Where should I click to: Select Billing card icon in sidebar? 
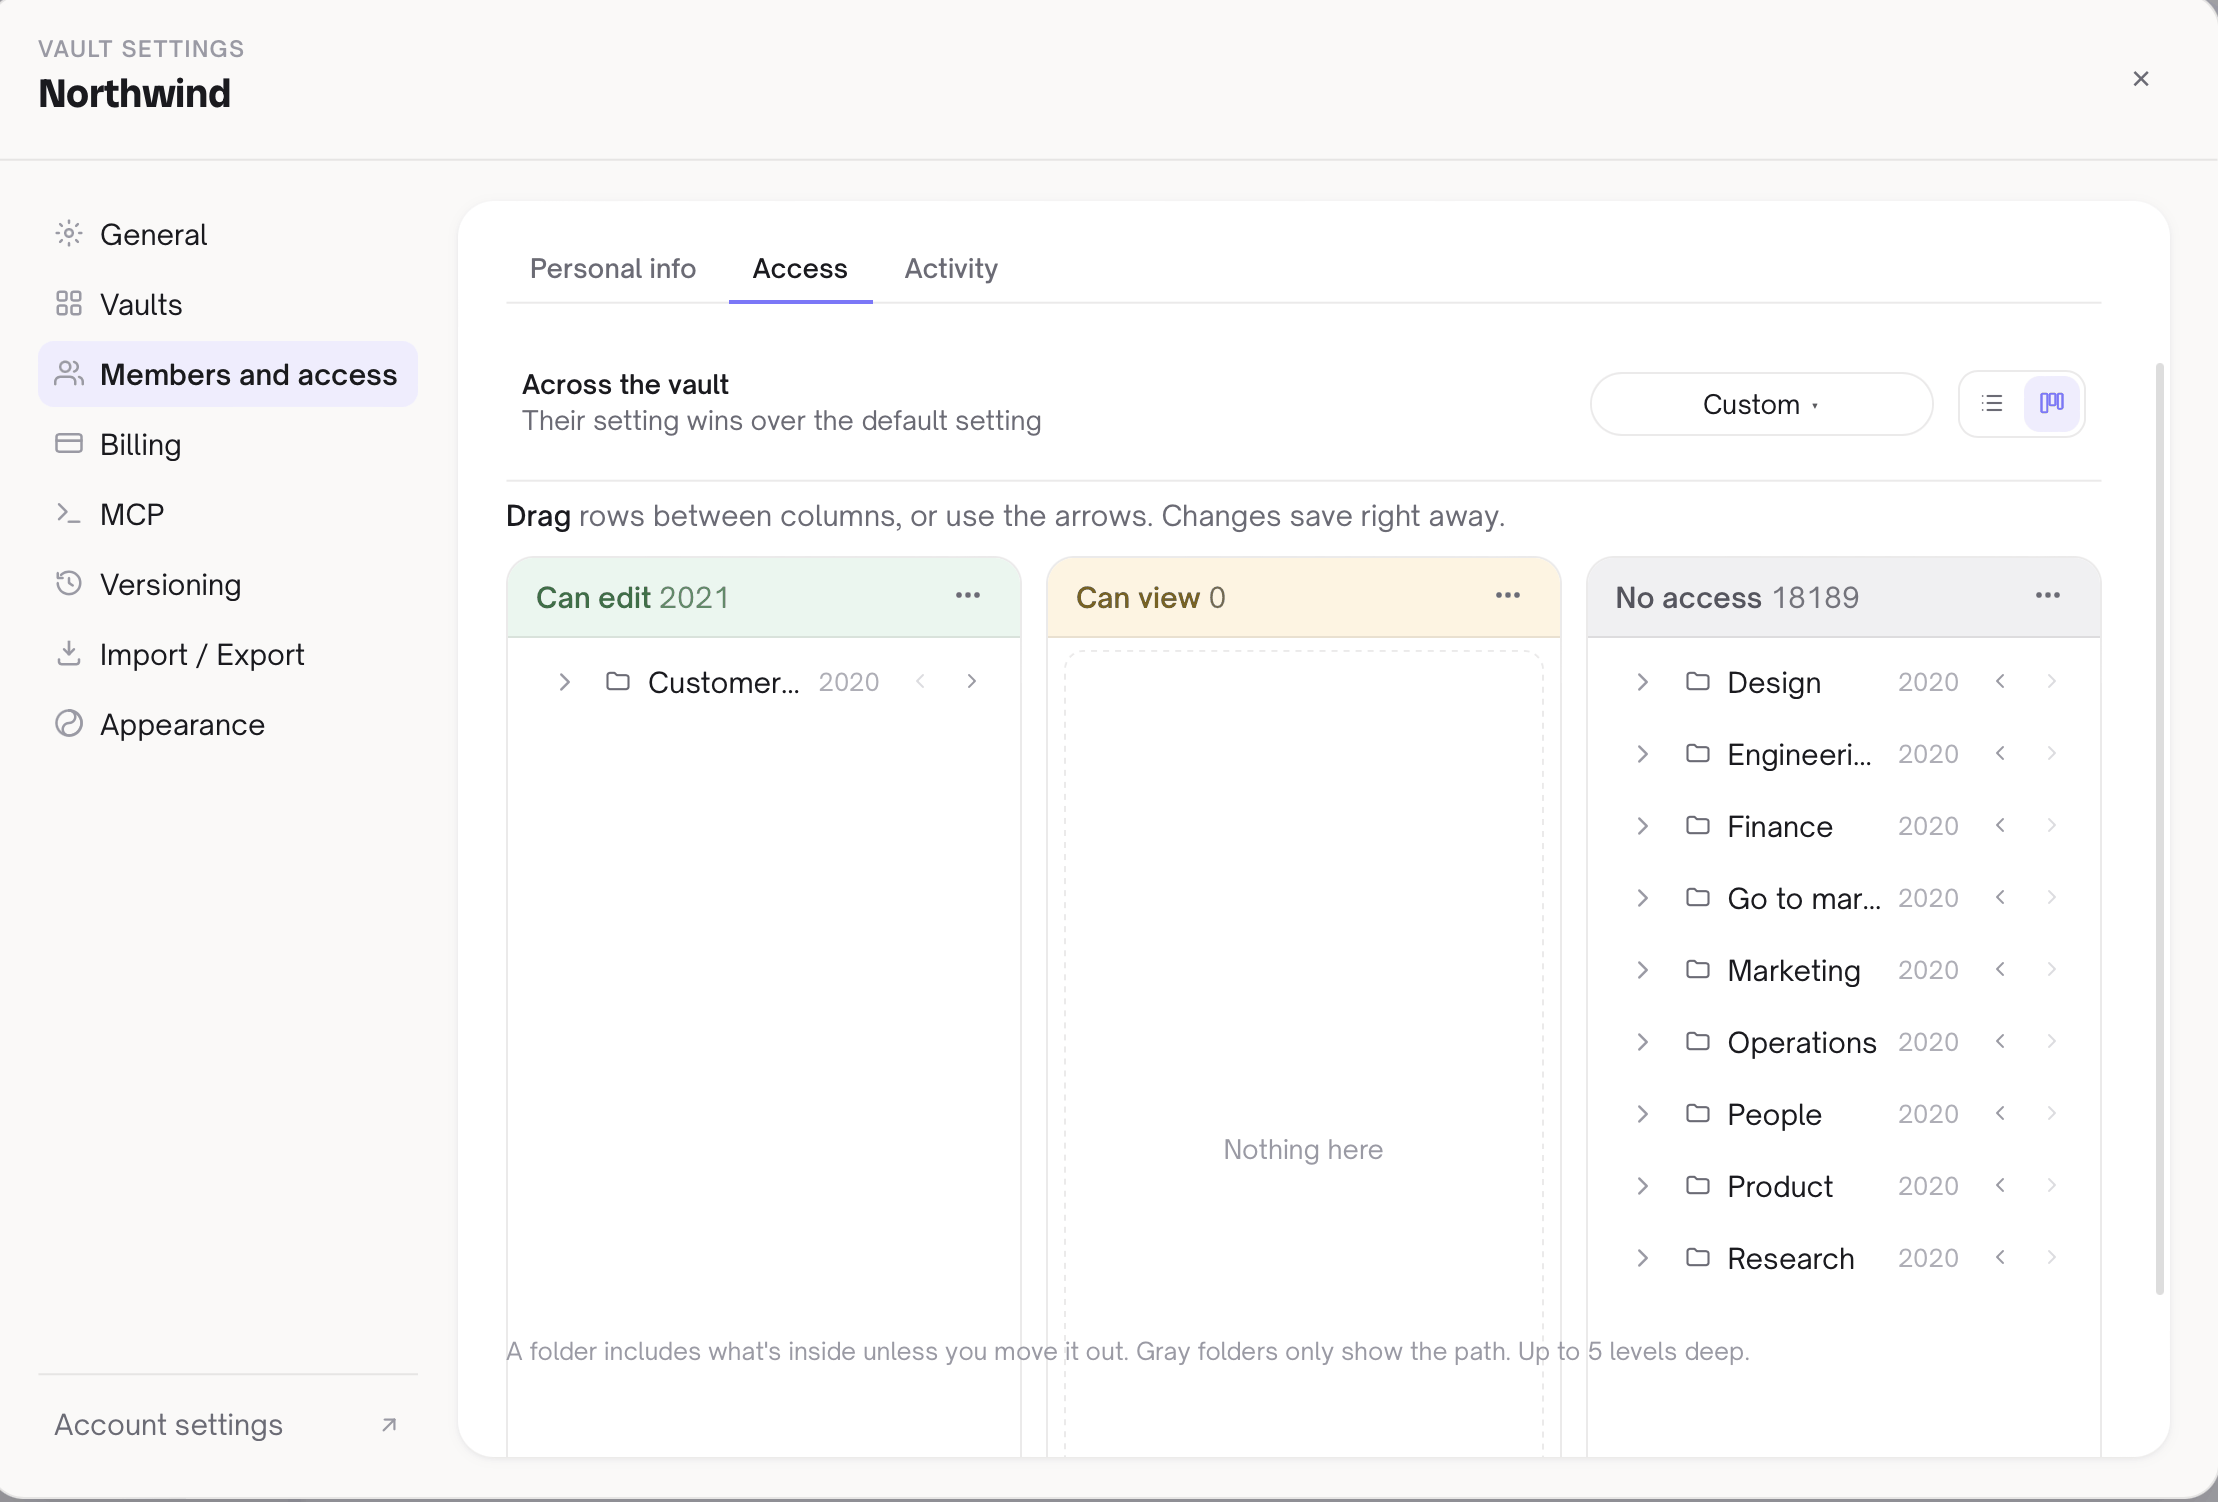(68, 444)
